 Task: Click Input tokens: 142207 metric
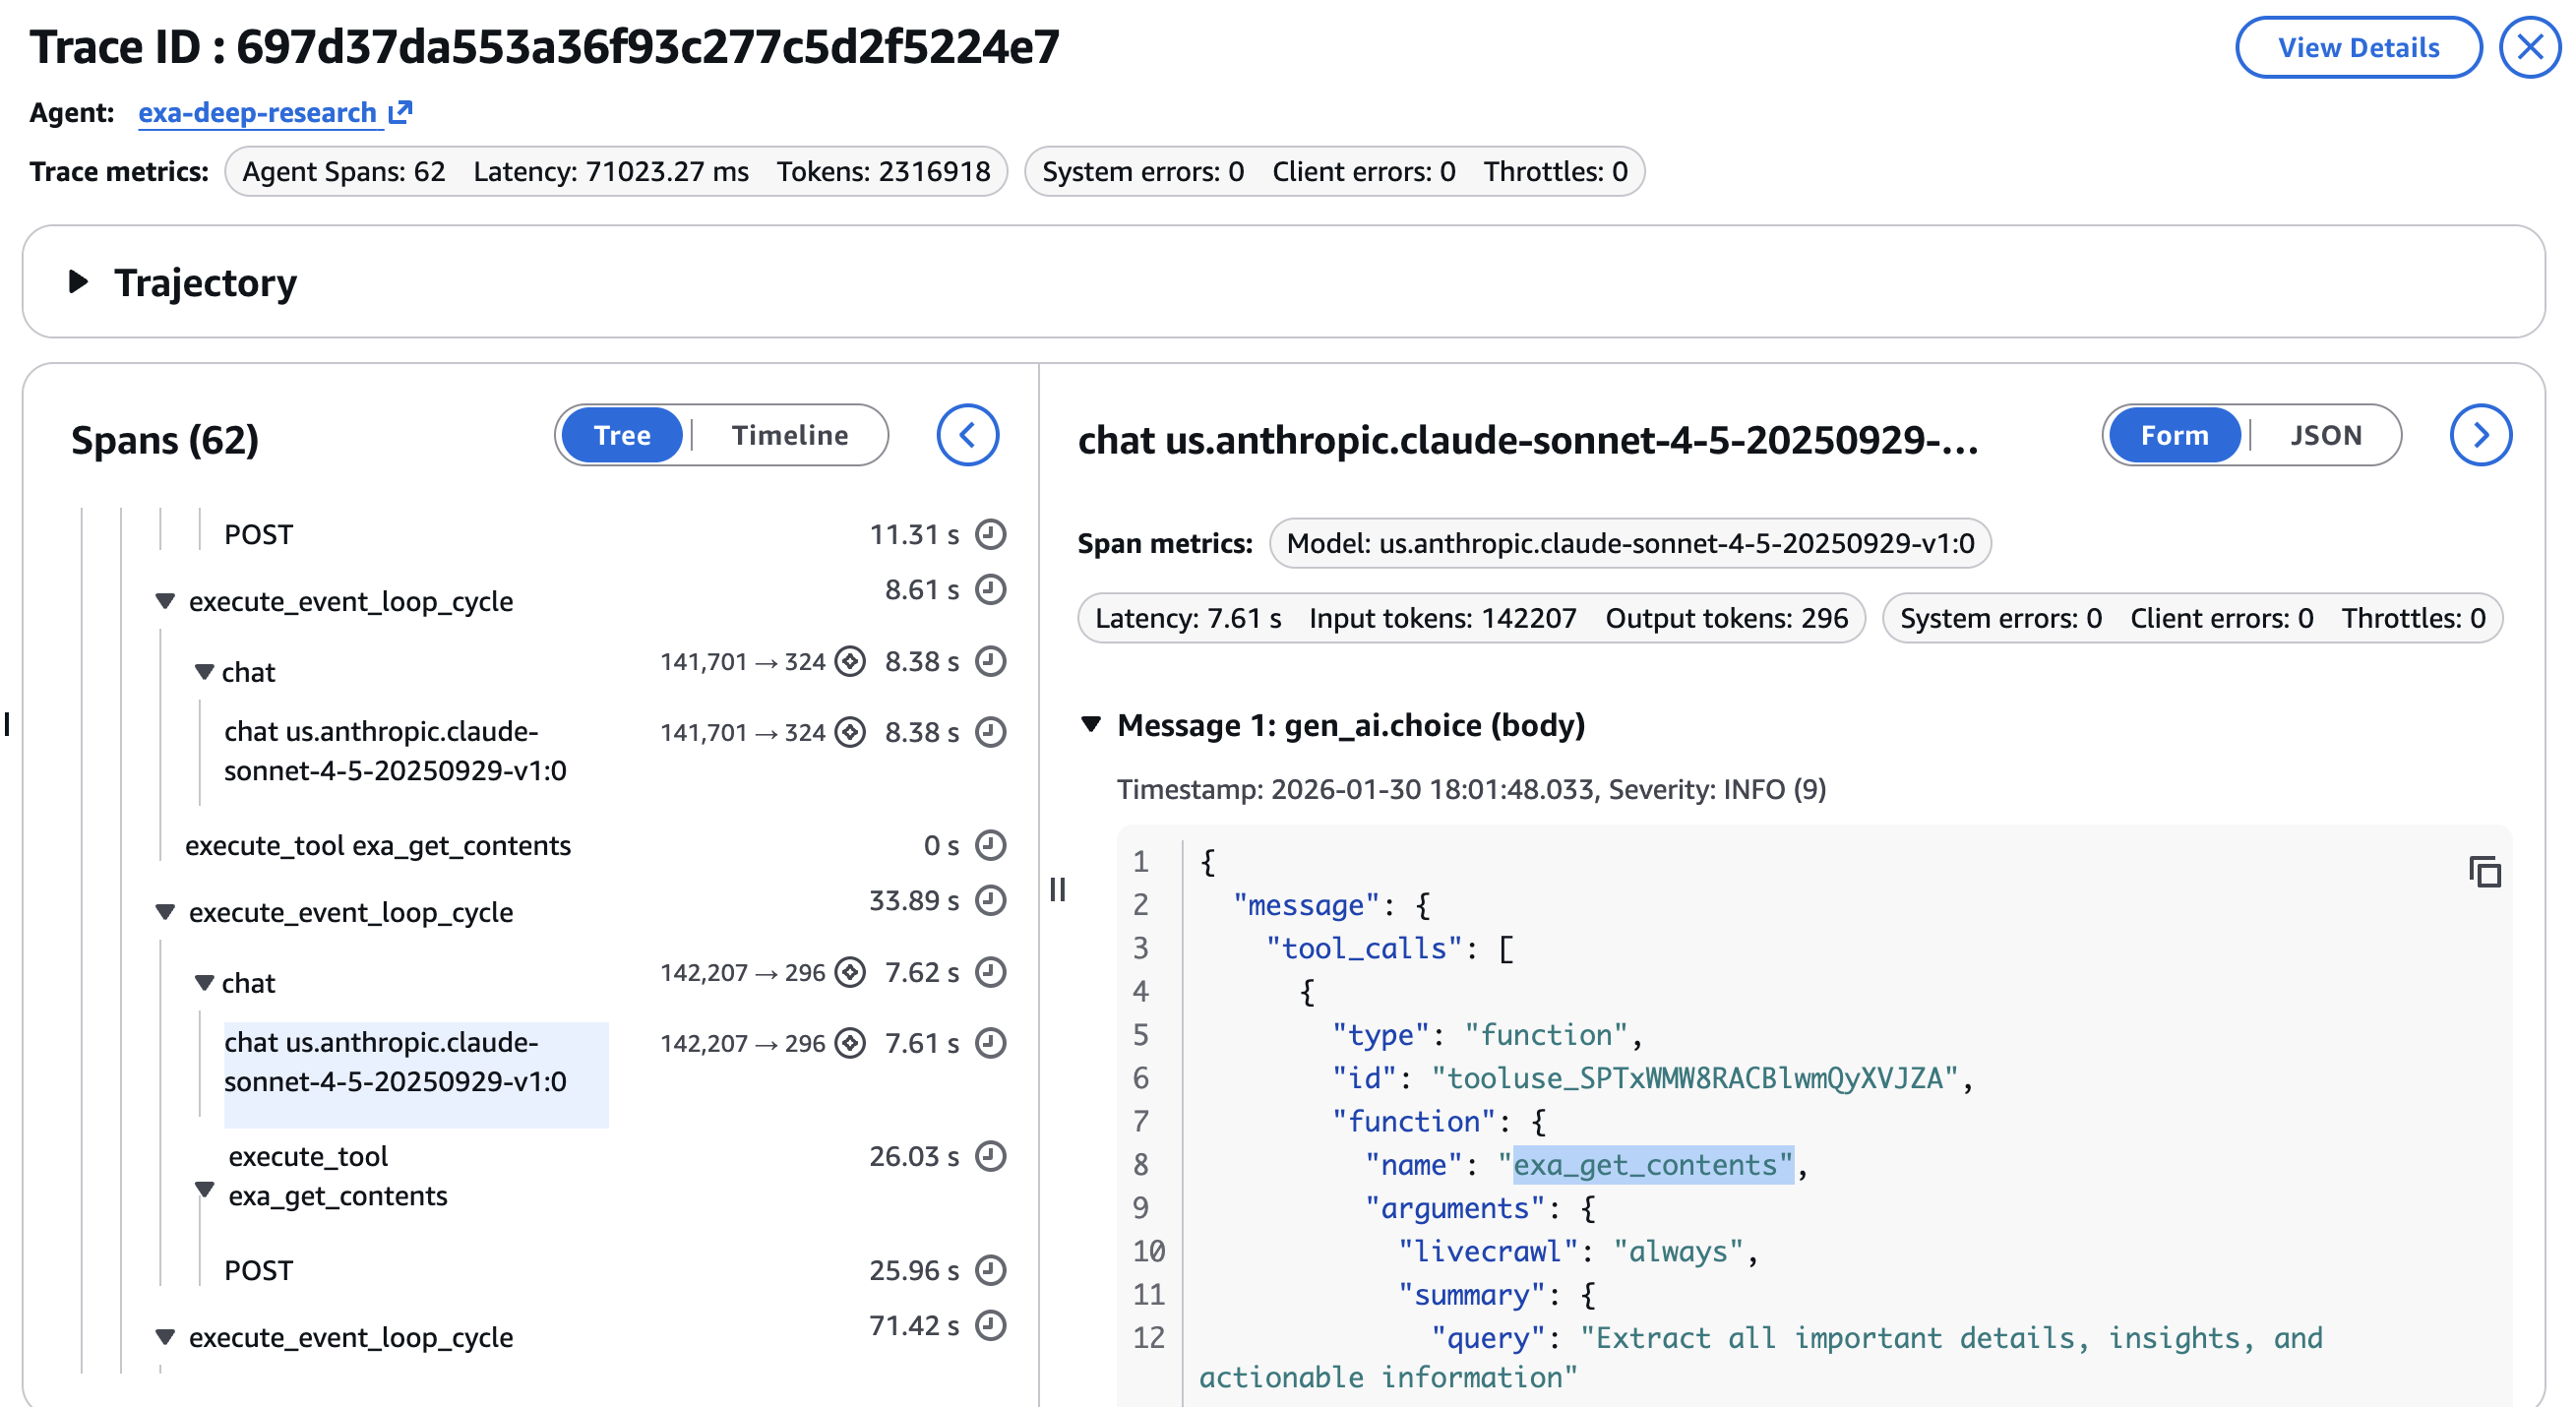click(1442, 618)
